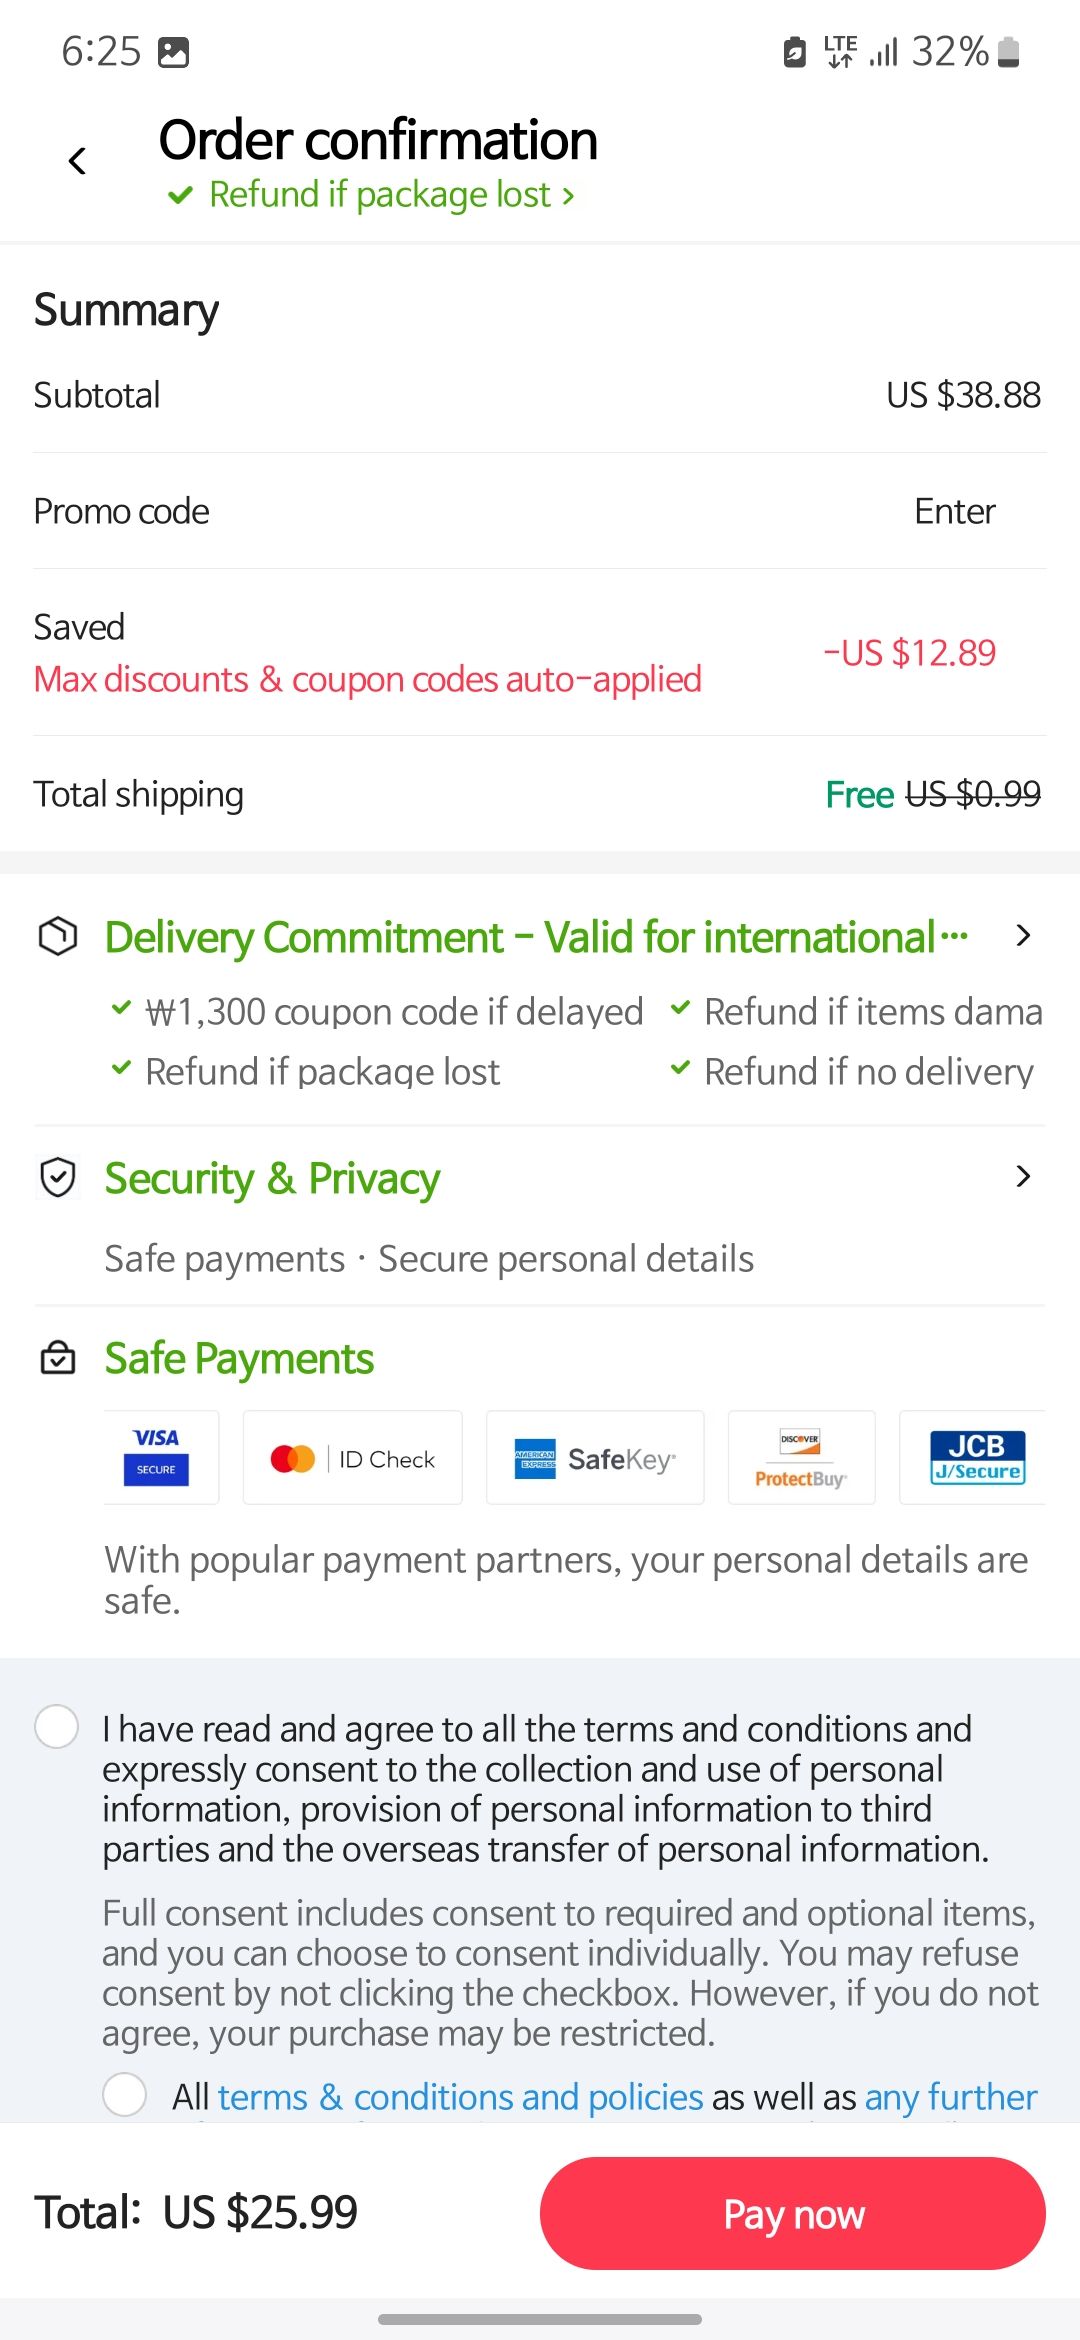Tap the American Express SafeKey logo
This screenshot has height=2340, width=1080.
[594, 1458]
